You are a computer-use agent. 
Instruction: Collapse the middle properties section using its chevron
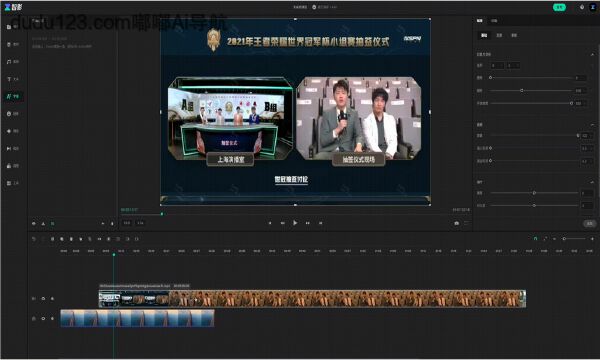[x=592, y=125]
